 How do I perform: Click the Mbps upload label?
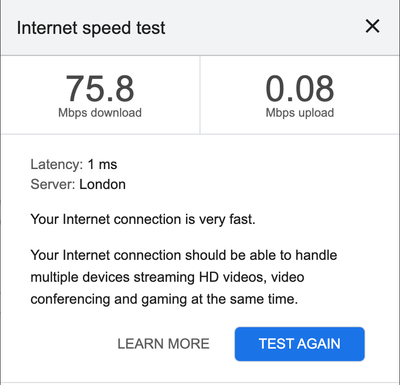(300, 113)
